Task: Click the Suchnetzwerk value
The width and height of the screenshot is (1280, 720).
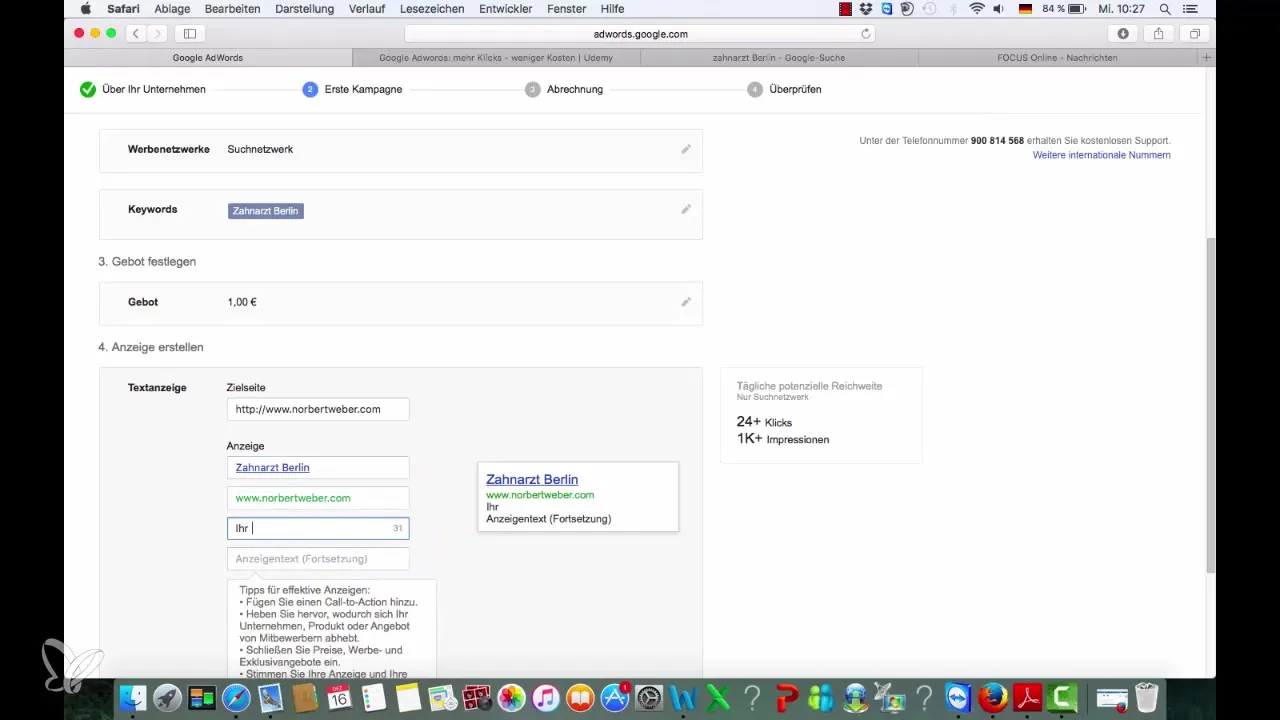Action: coord(260,149)
